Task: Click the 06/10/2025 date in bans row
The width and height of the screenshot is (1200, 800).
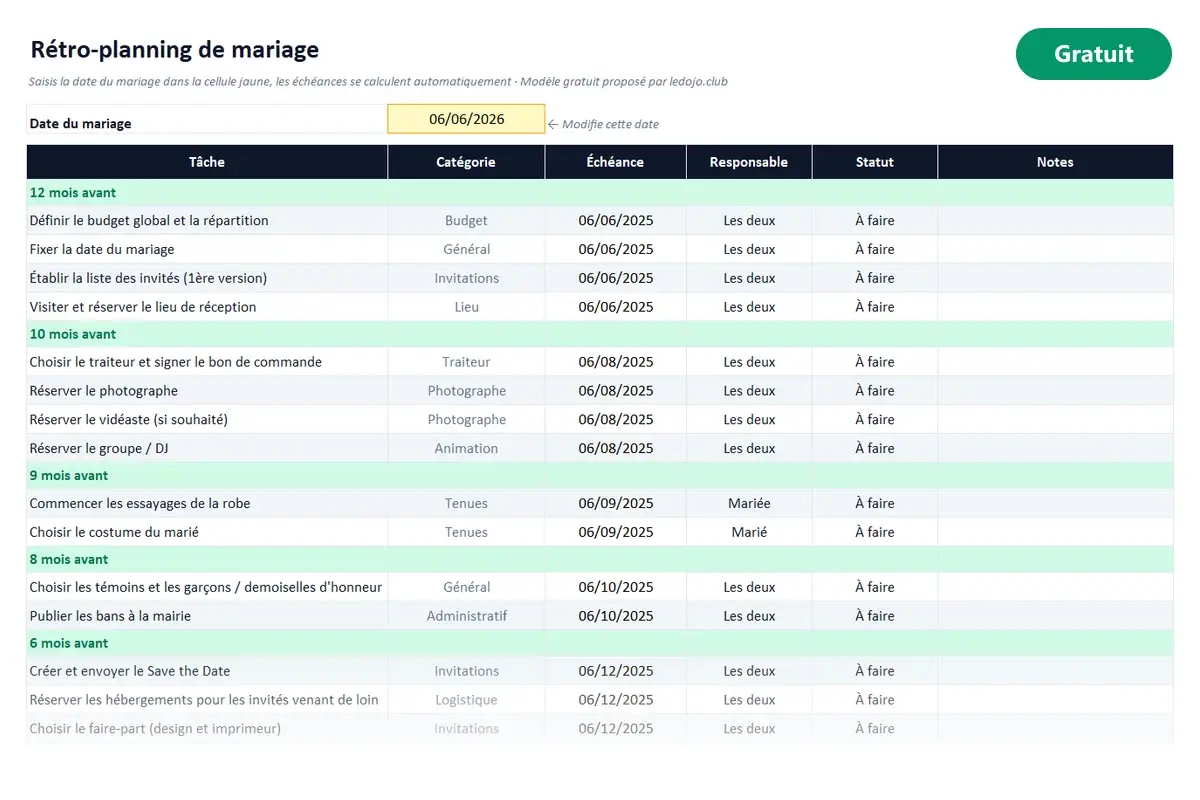Action: (616, 616)
